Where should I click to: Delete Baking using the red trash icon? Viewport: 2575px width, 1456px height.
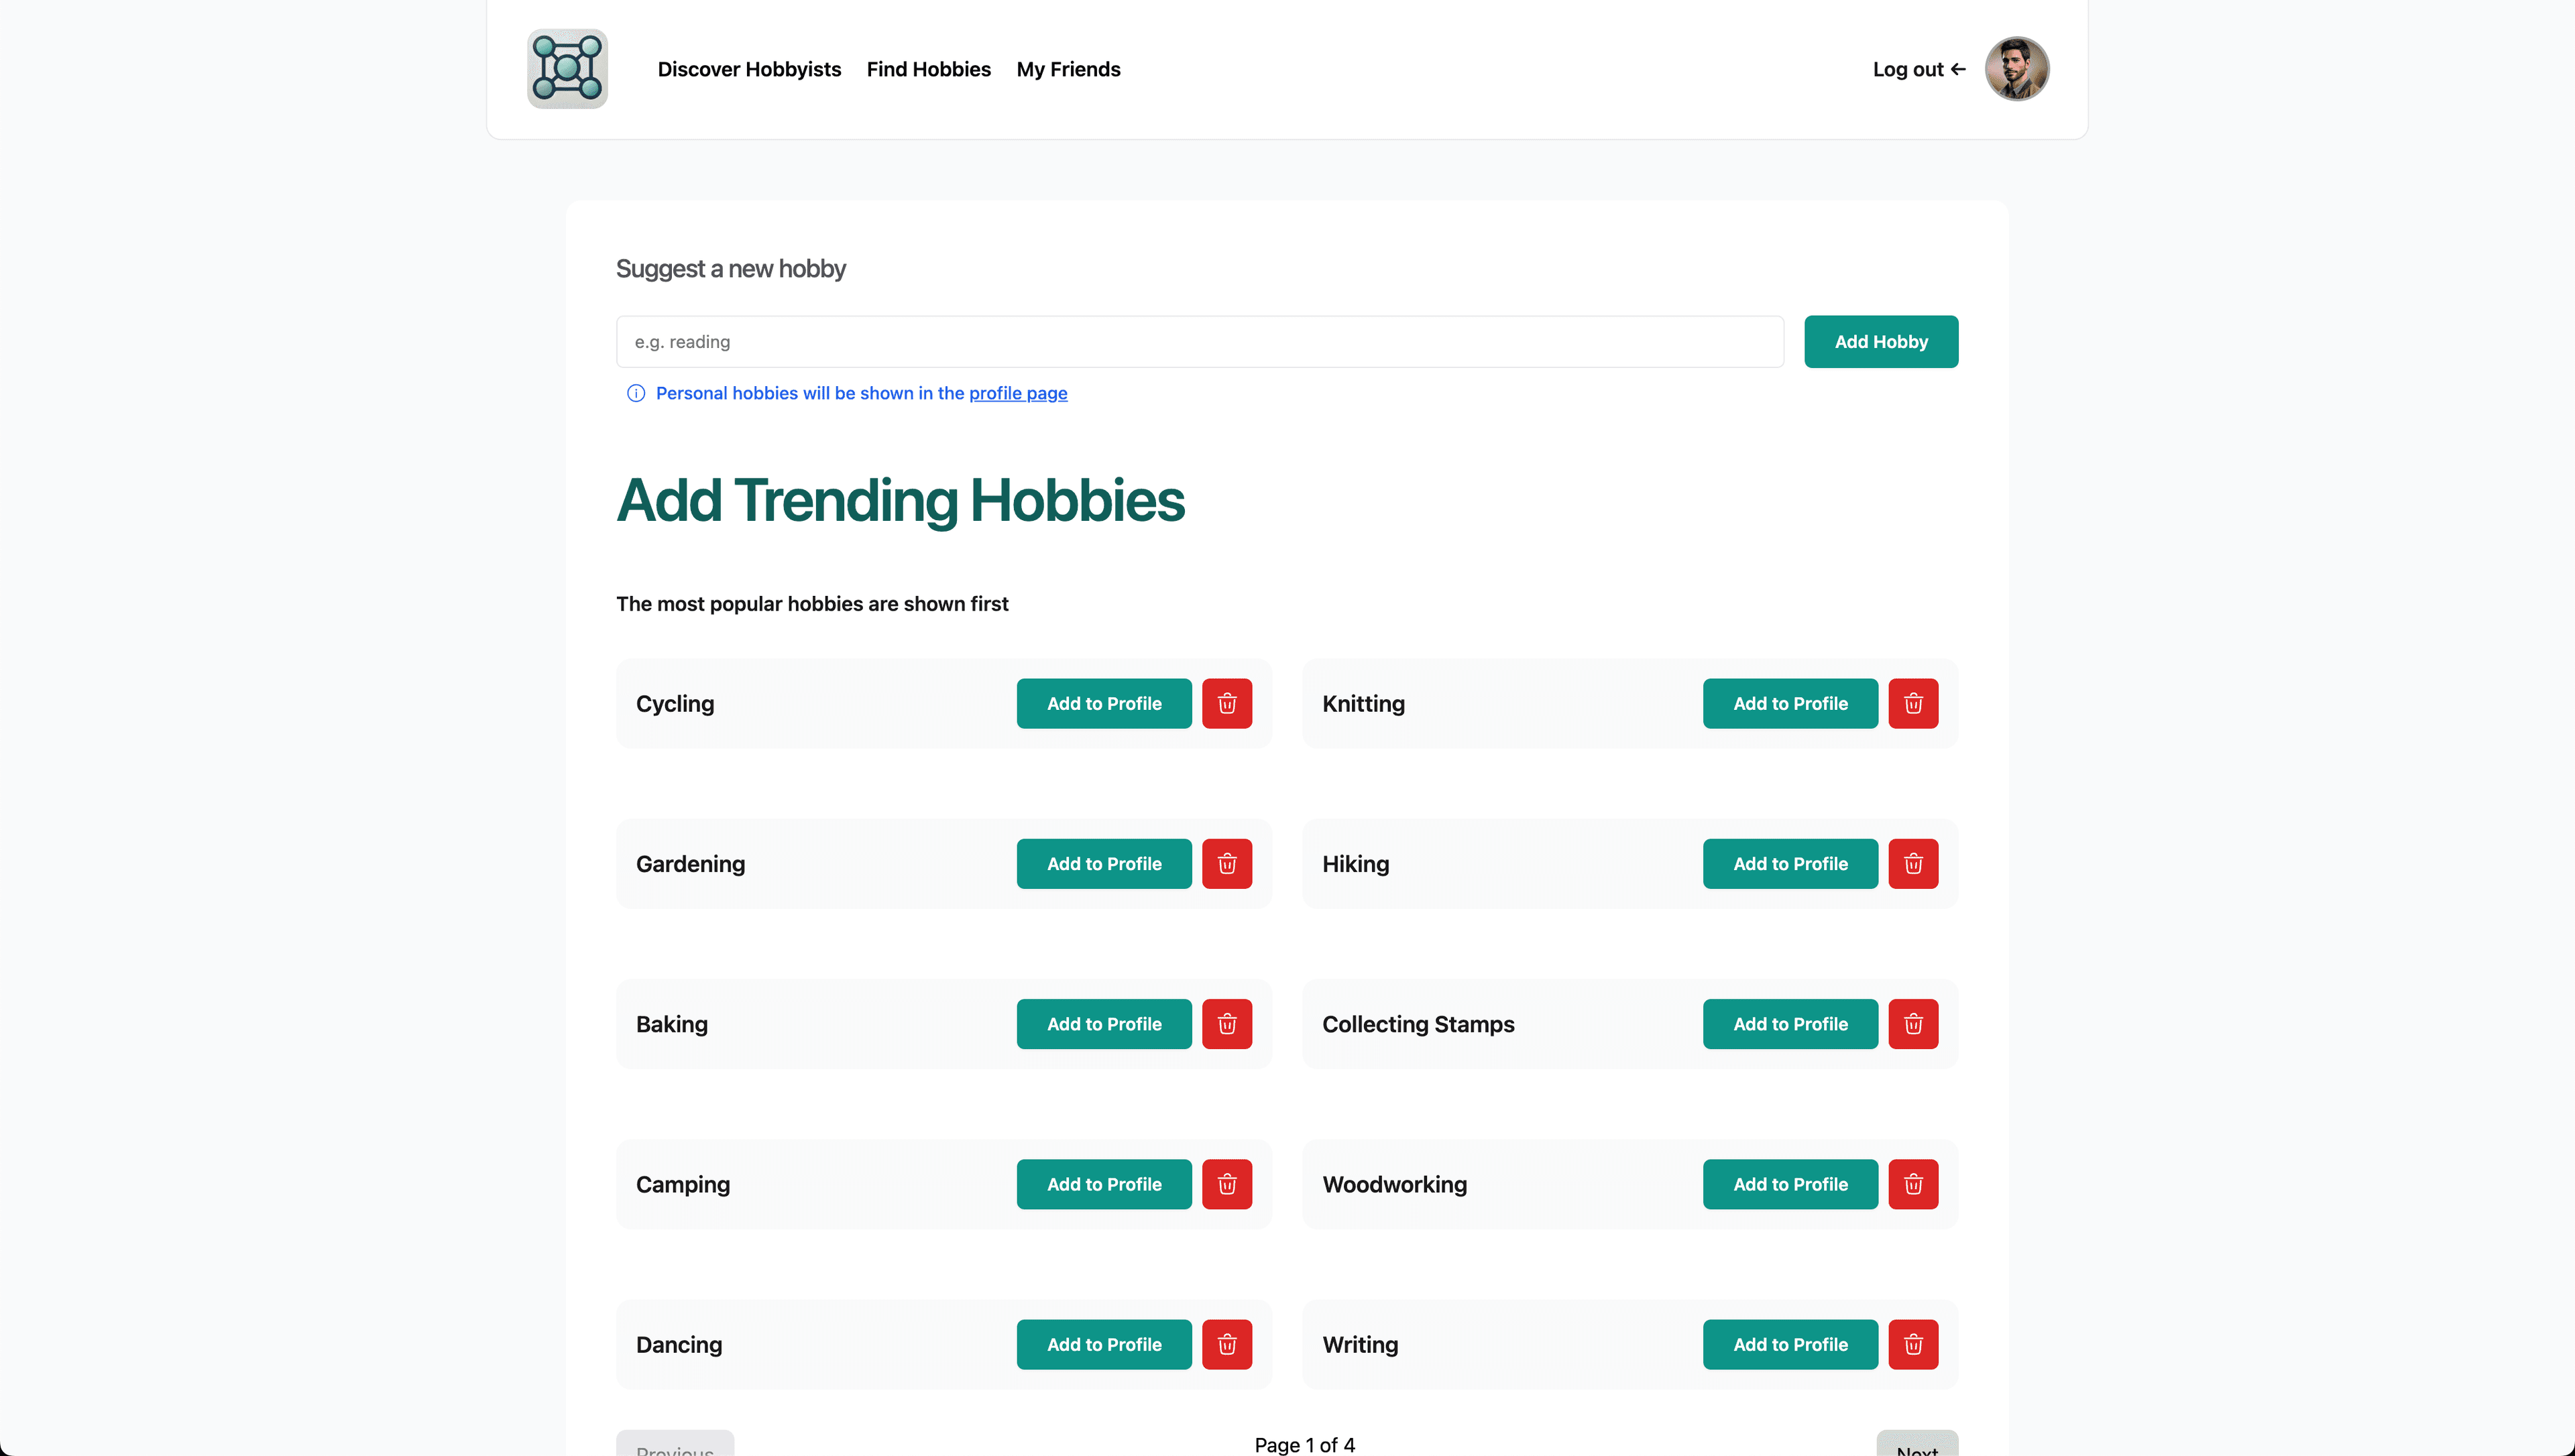click(1226, 1023)
